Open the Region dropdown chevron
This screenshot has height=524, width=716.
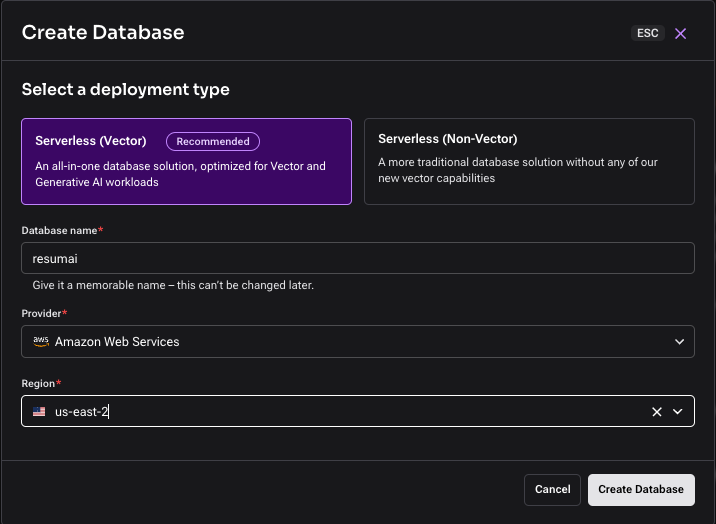(678, 411)
